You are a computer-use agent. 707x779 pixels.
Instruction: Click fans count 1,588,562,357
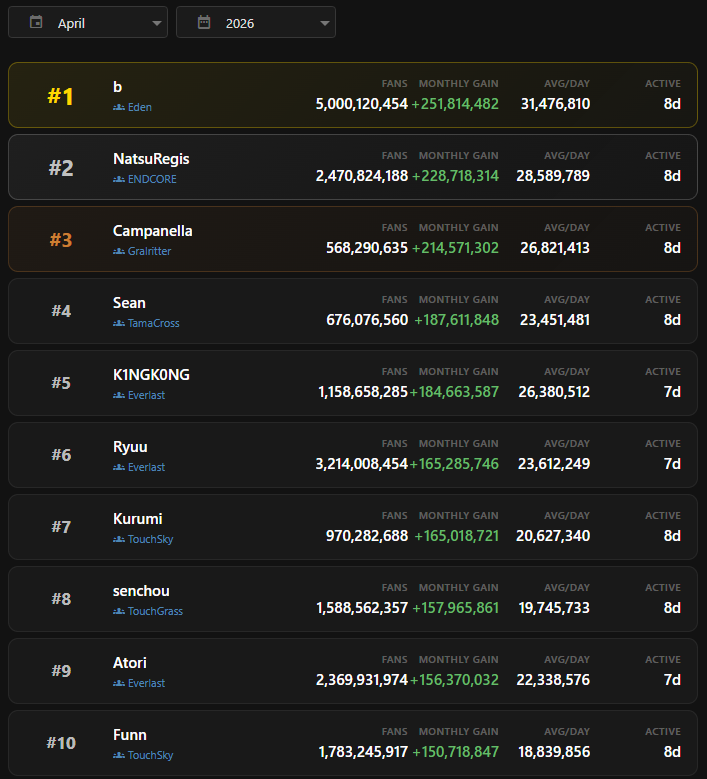pyautogui.click(x=362, y=608)
